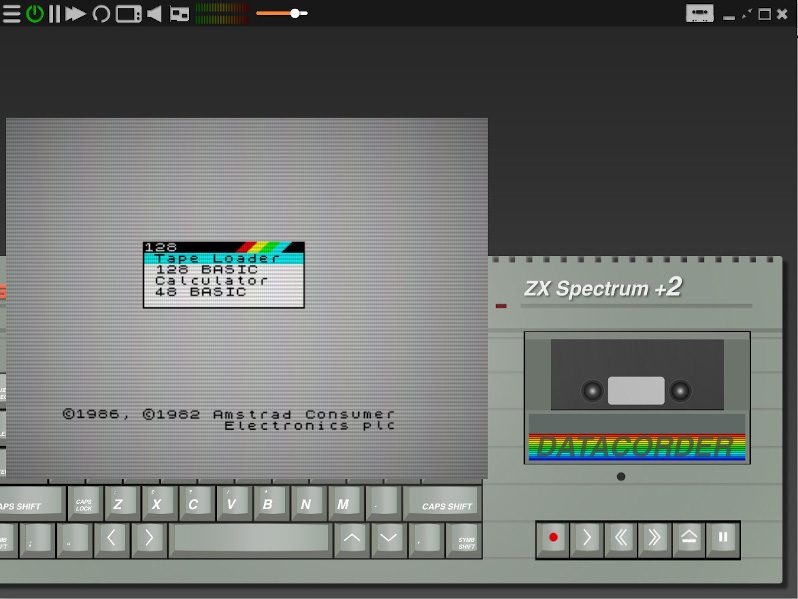
Task: Toggle the fullscreen arrows icon
Action: (747, 14)
